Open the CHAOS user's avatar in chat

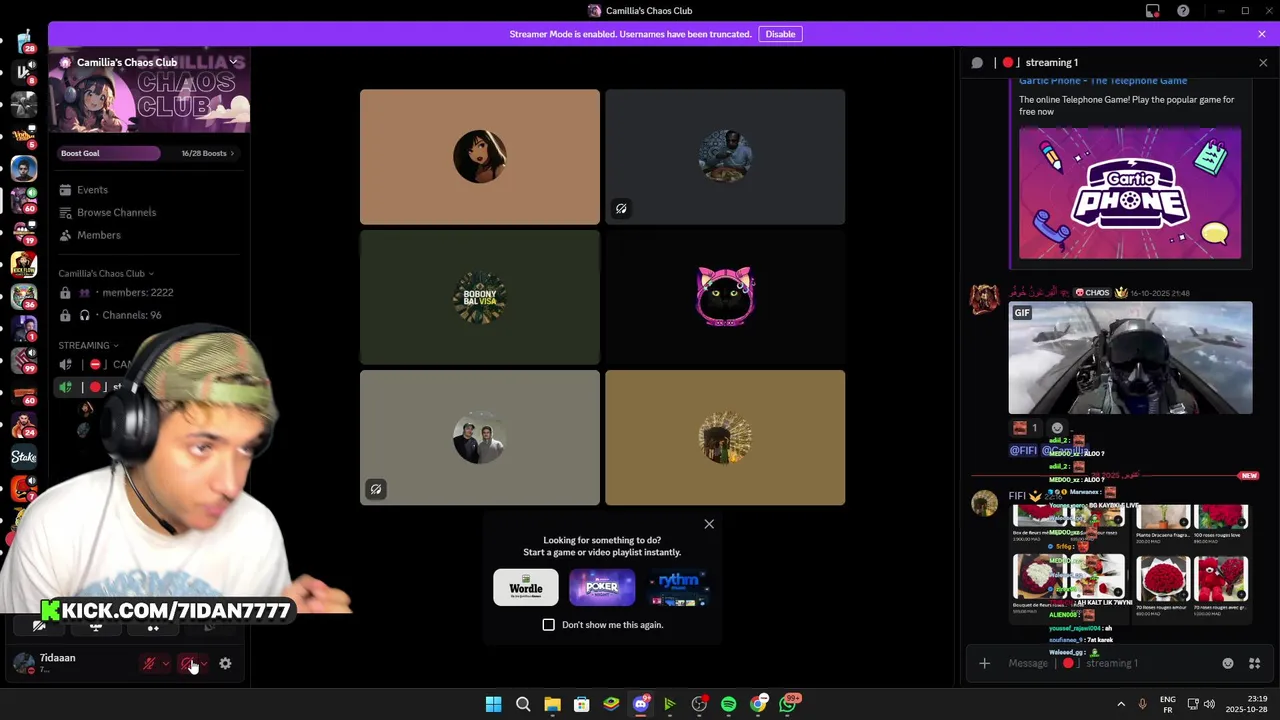(x=984, y=300)
